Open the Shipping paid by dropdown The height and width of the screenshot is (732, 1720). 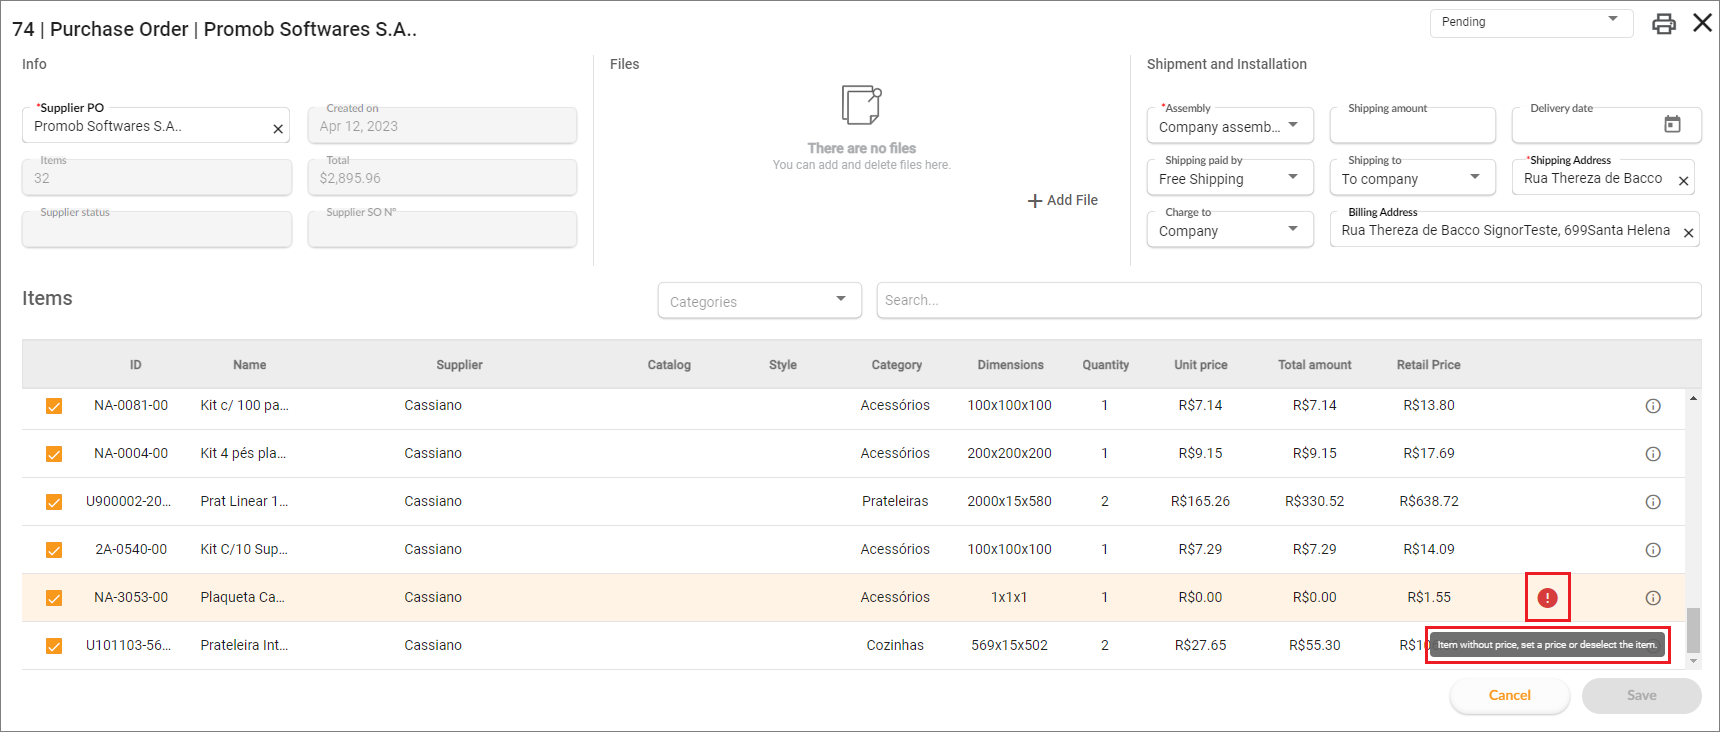1230,178
